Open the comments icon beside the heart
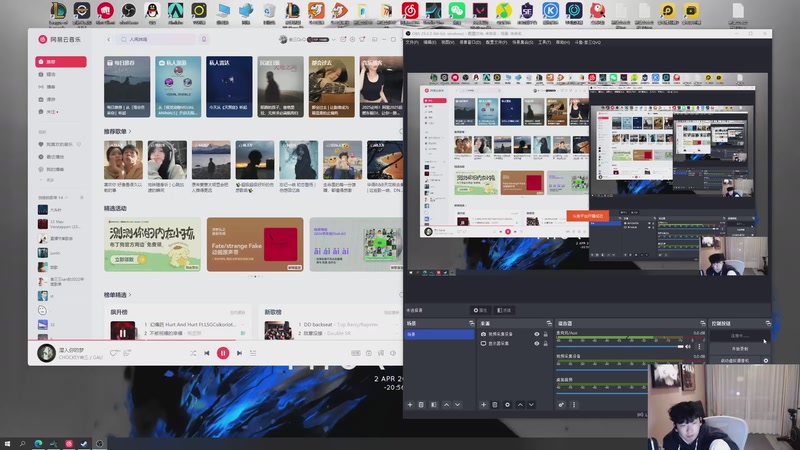The image size is (800, 450). click(127, 353)
